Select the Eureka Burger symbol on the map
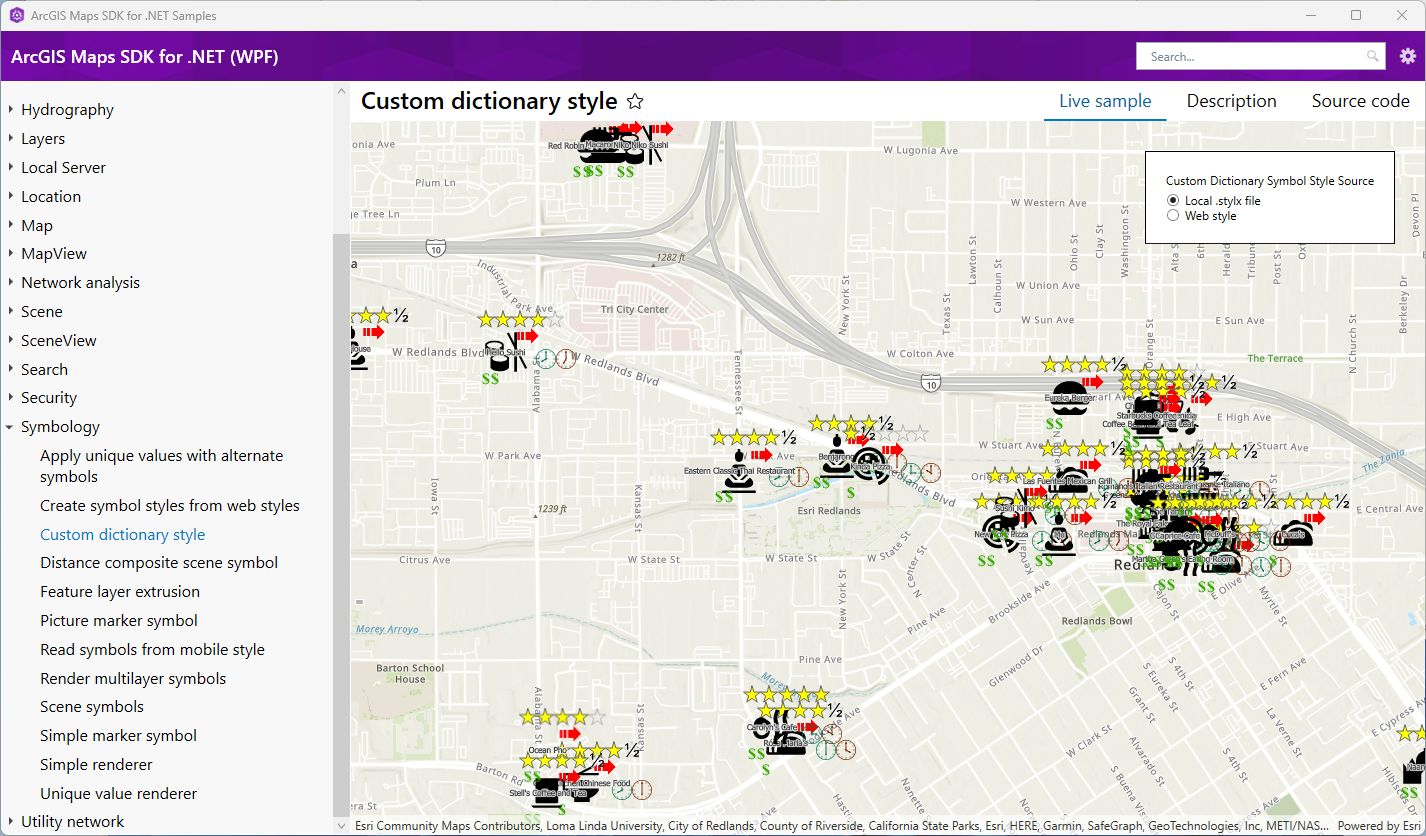 (x=1068, y=398)
